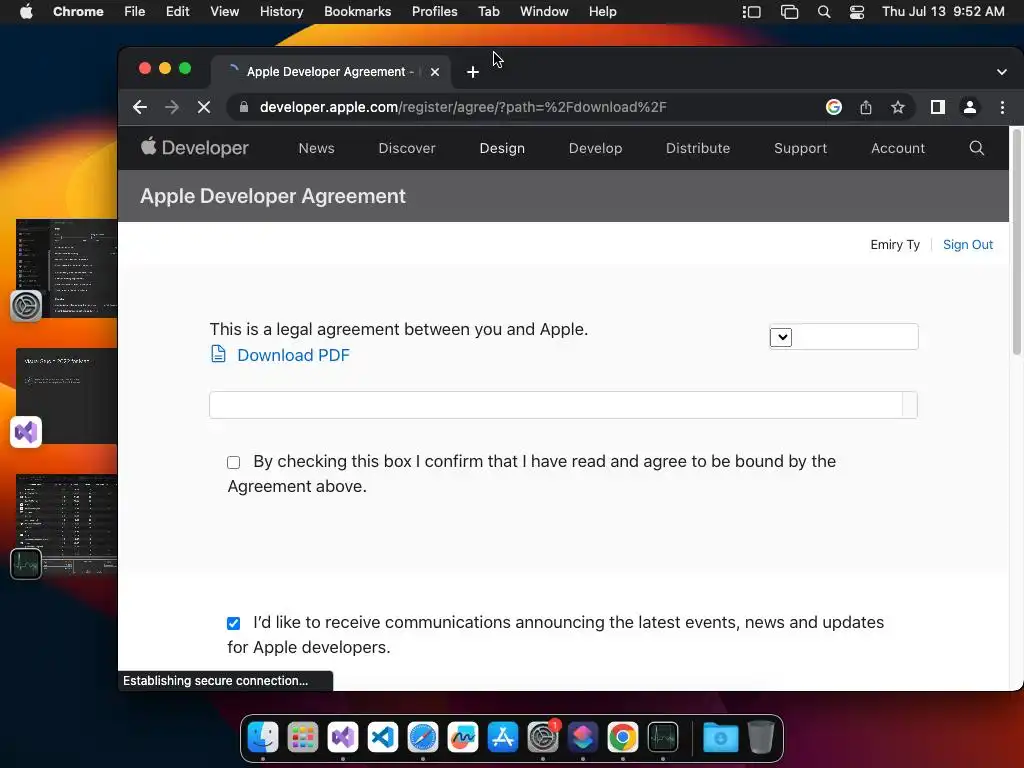Open Chrome's three-dot menu
This screenshot has width=1024, height=768.
click(x=1002, y=107)
